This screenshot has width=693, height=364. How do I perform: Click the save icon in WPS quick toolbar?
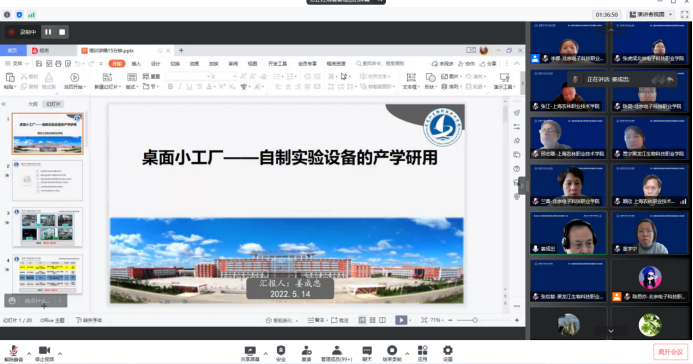pos(39,64)
